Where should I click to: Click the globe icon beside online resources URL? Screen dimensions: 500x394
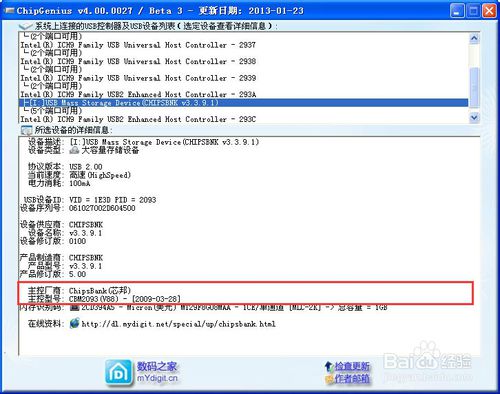(74, 323)
